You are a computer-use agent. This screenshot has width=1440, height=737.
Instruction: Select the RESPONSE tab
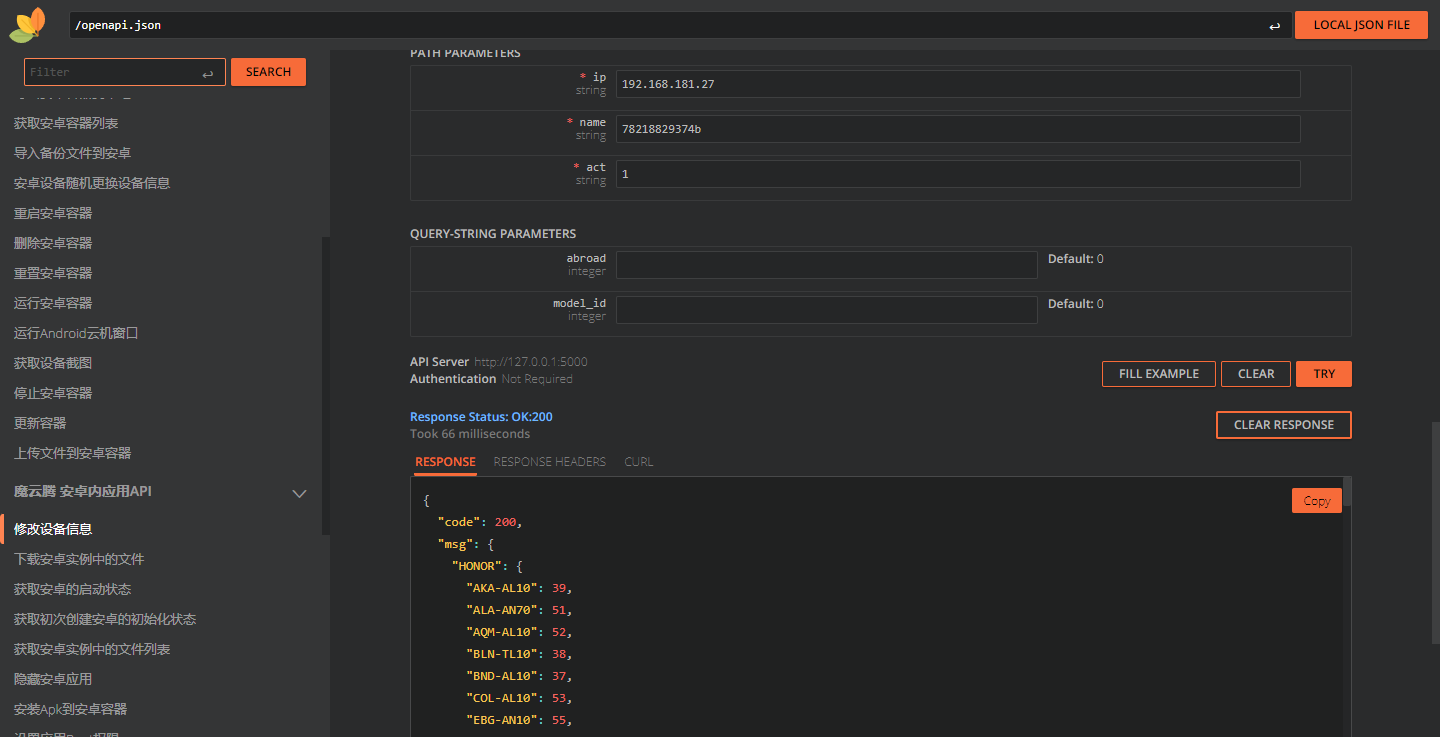click(445, 462)
